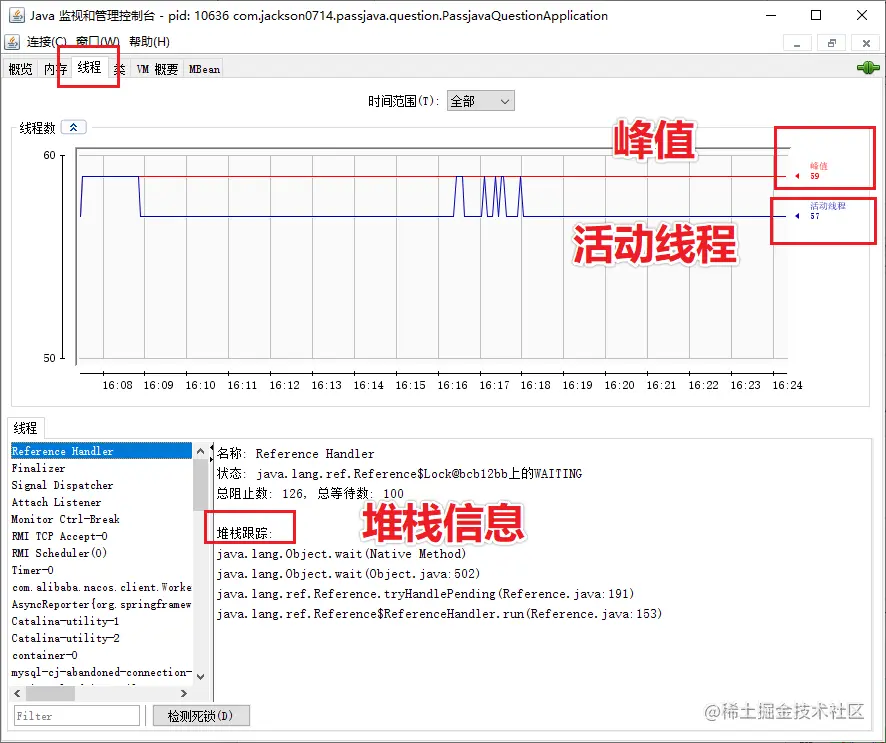The width and height of the screenshot is (886, 743).
Task: Open the MBean tab
Action: [204, 69]
